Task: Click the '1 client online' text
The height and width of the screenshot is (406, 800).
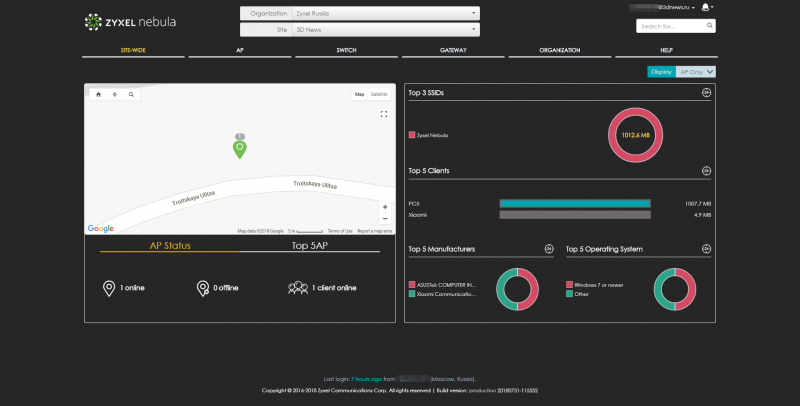Action: [334, 288]
